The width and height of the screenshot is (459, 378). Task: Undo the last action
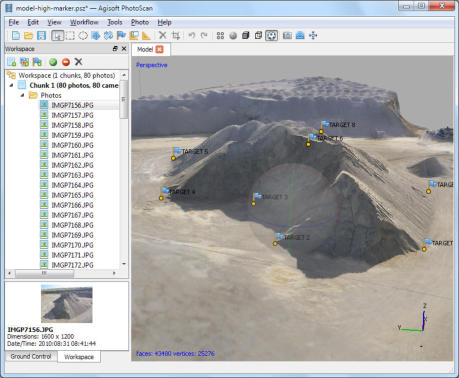click(x=192, y=35)
